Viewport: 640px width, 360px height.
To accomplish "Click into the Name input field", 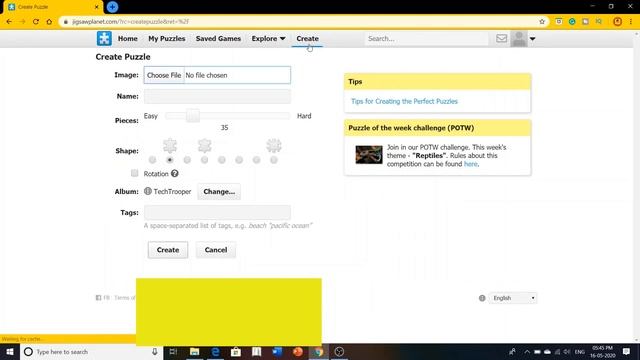I will click(217, 96).
